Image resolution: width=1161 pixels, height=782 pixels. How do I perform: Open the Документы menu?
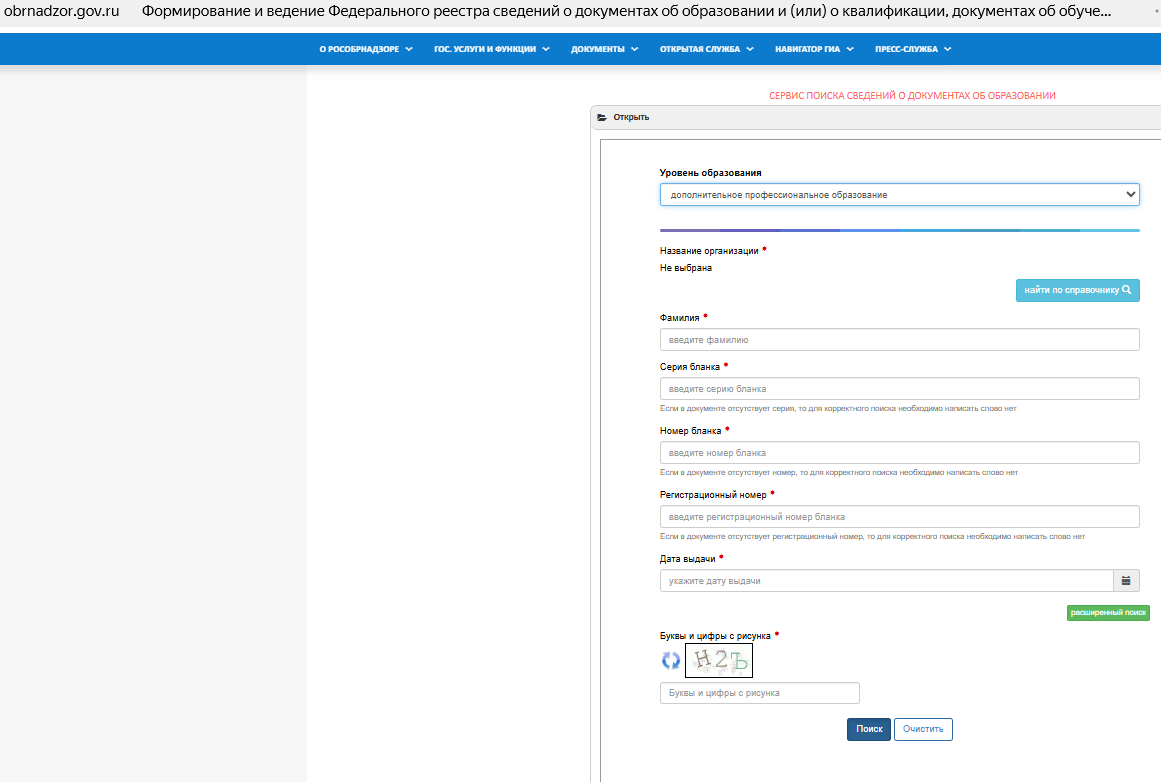(604, 49)
